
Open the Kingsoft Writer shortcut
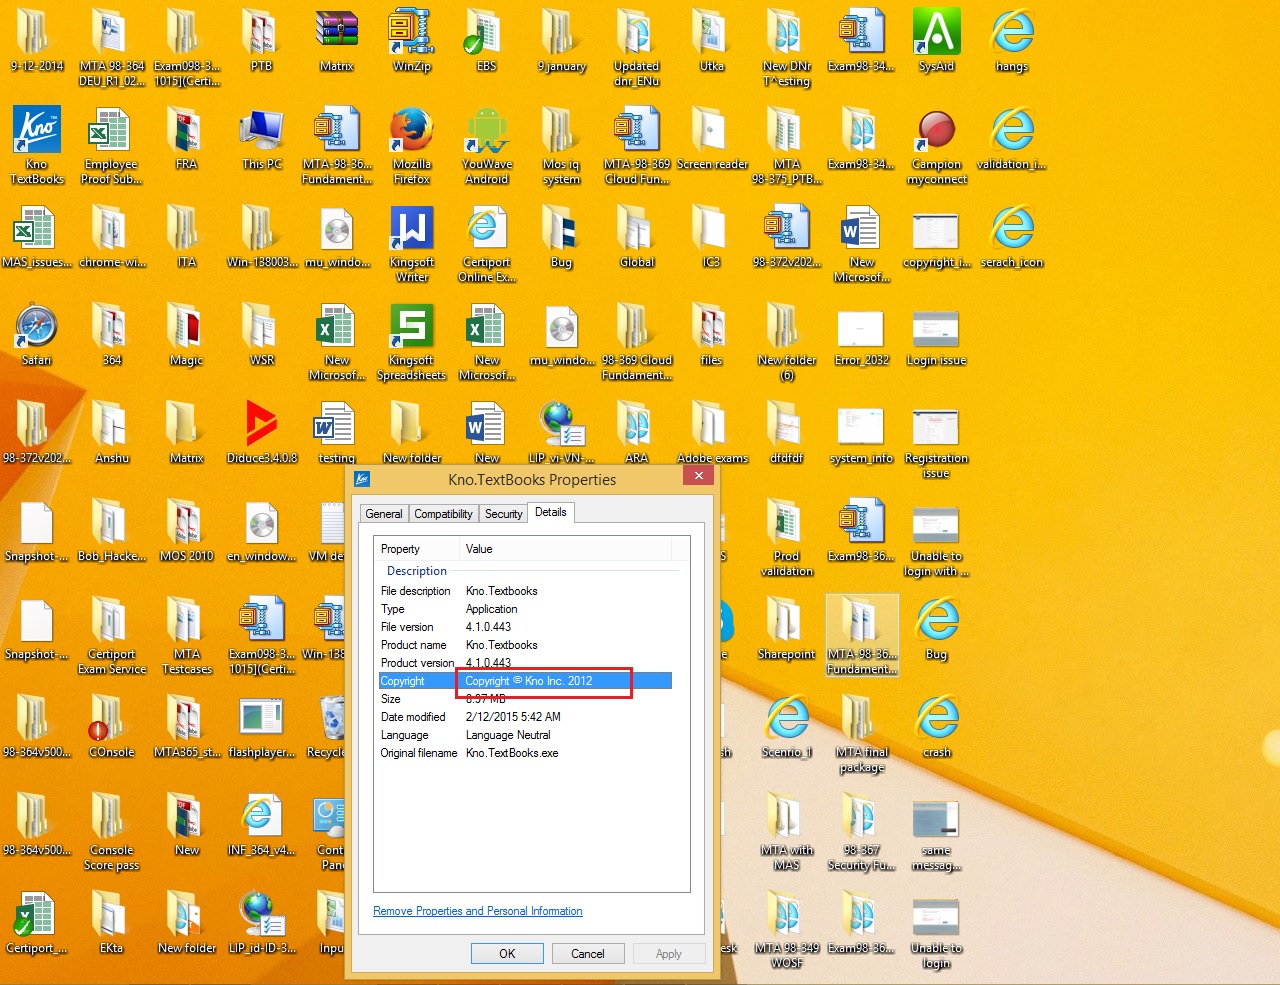tap(412, 244)
